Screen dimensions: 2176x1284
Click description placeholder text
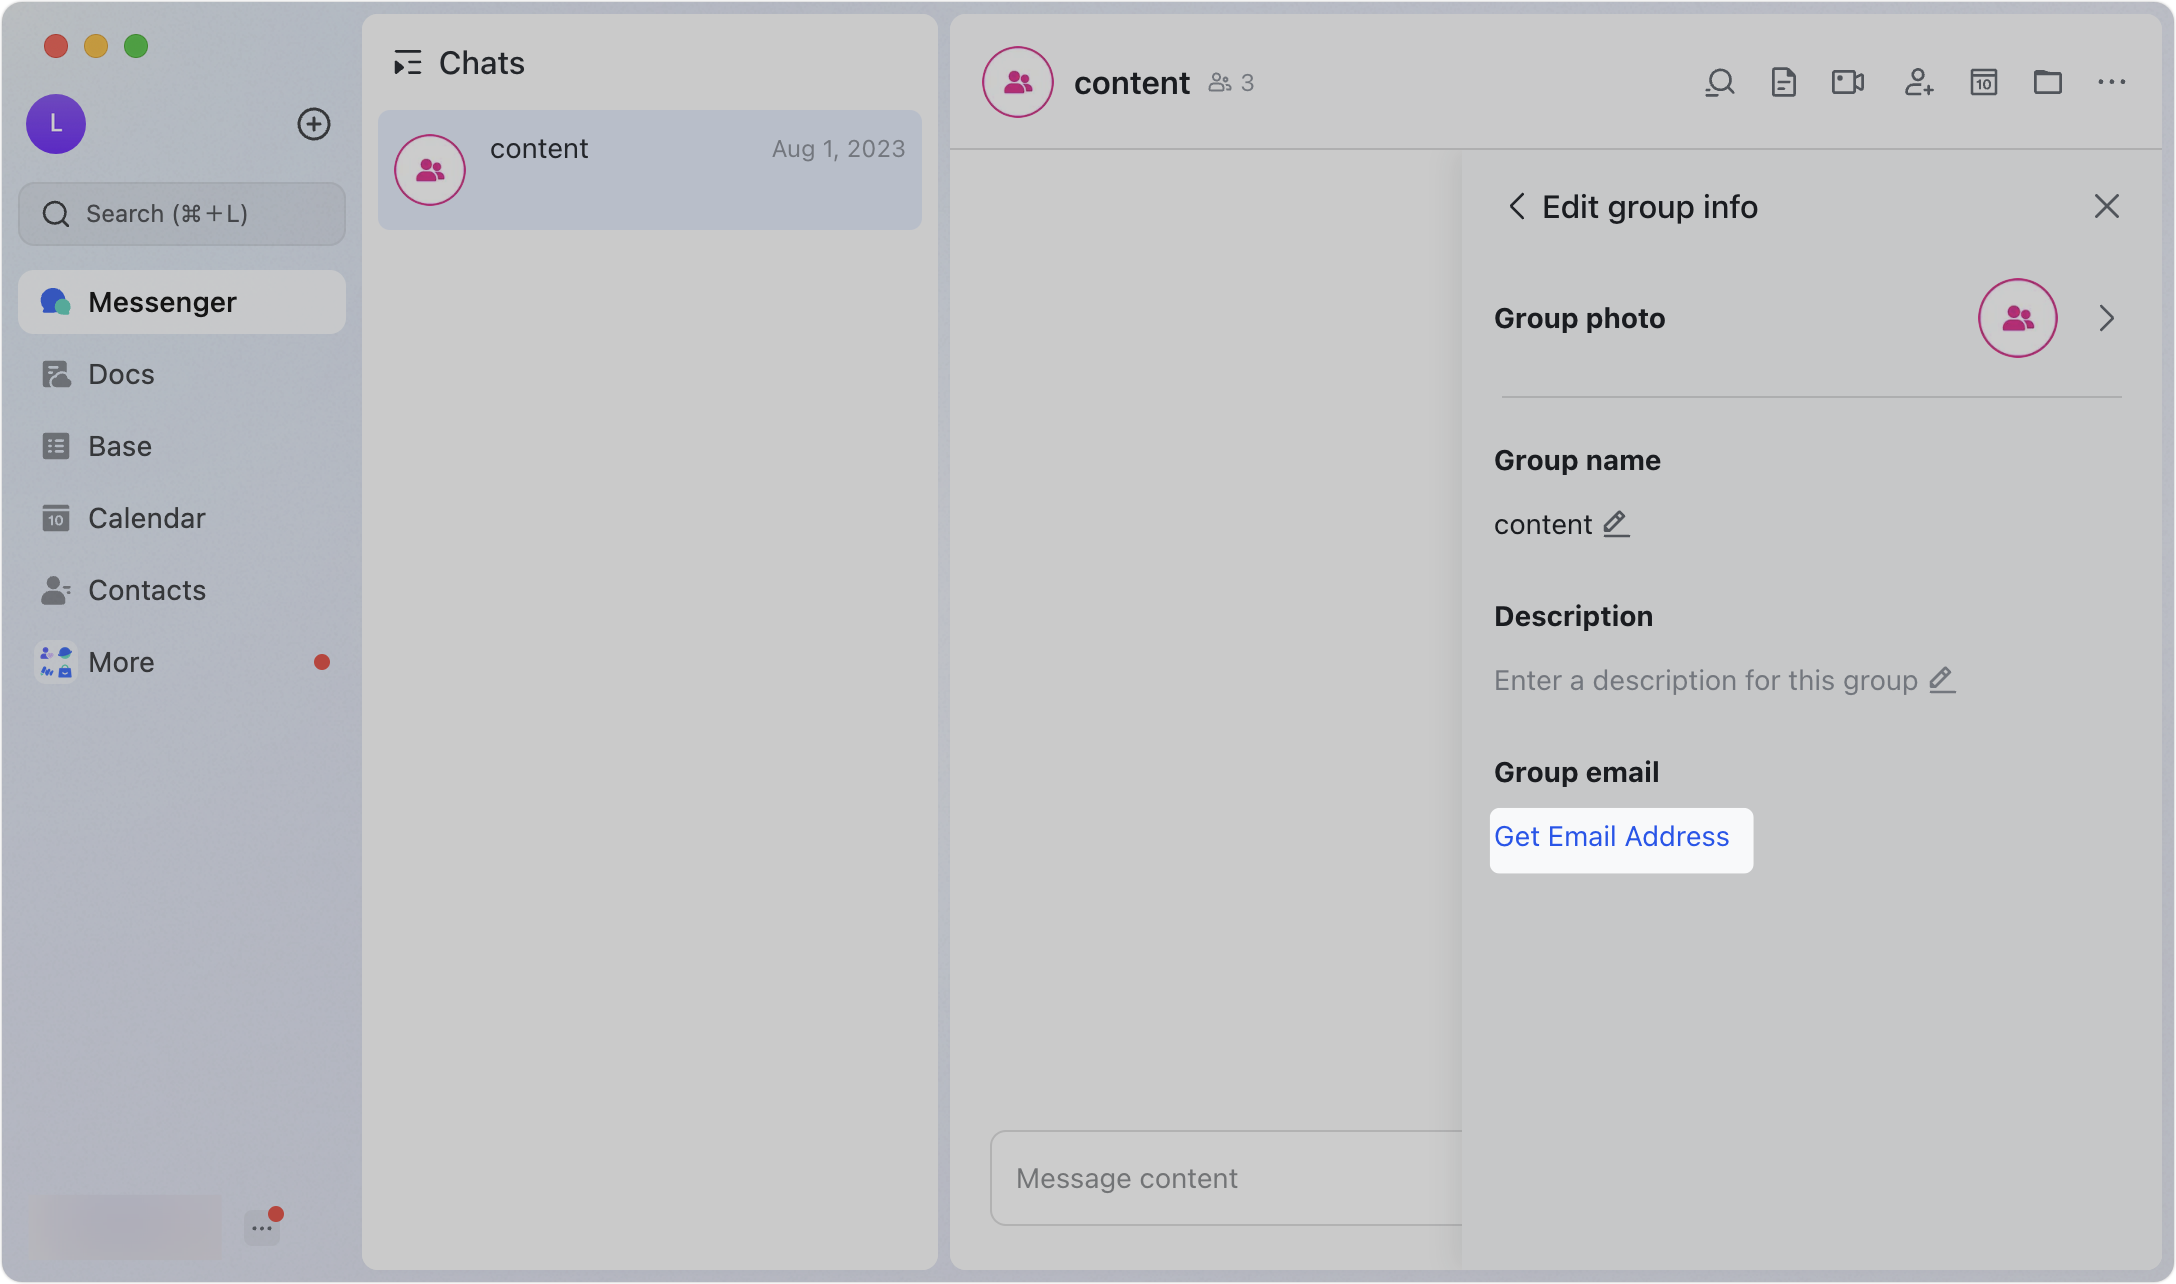pyautogui.click(x=1706, y=680)
